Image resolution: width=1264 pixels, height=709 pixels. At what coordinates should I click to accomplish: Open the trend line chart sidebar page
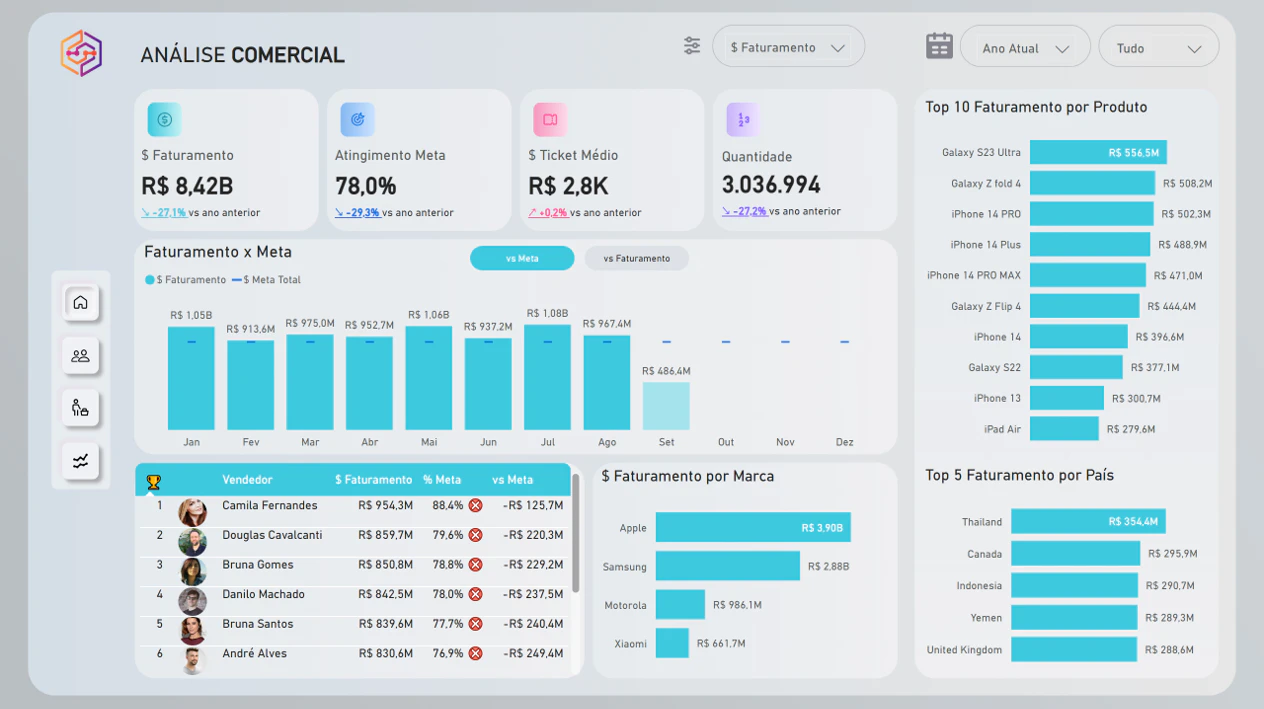click(x=81, y=461)
